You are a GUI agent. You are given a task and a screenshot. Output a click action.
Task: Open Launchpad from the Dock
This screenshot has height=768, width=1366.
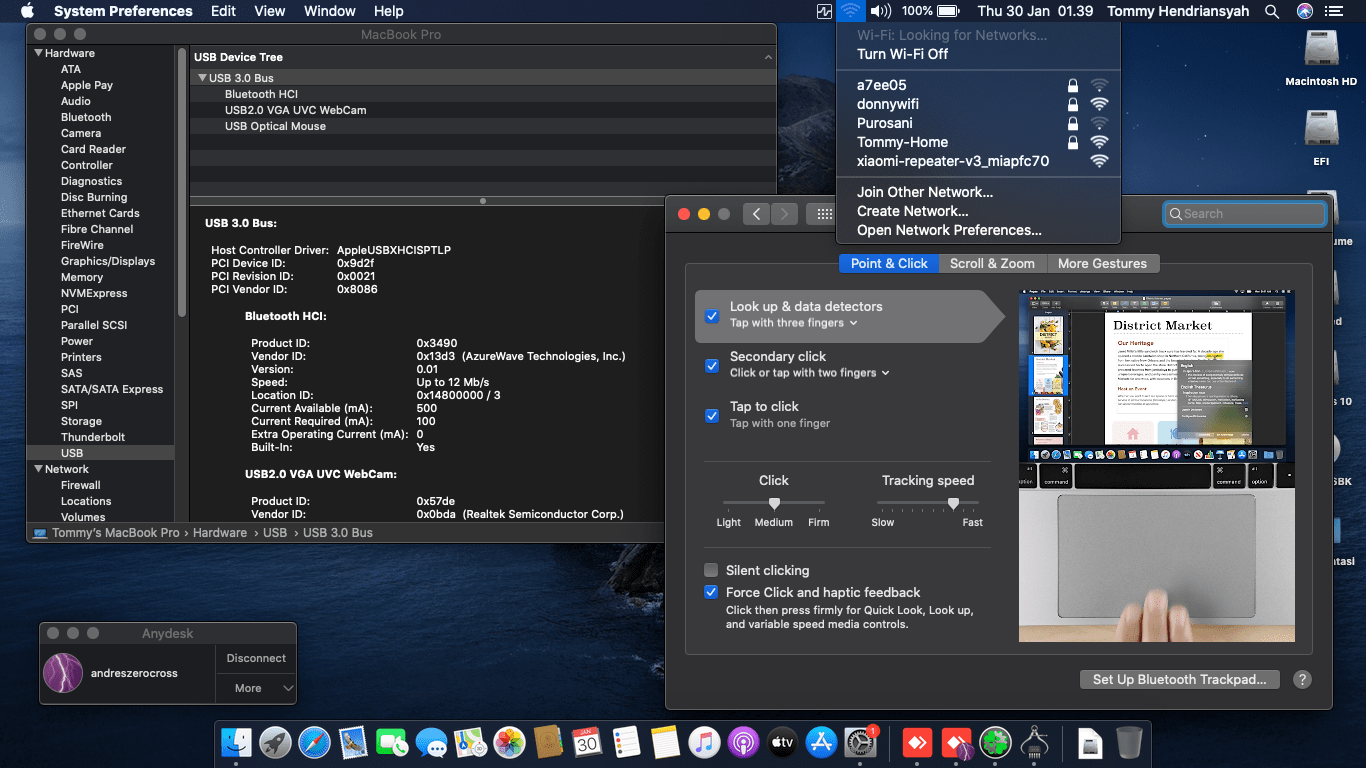click(274, 742)
